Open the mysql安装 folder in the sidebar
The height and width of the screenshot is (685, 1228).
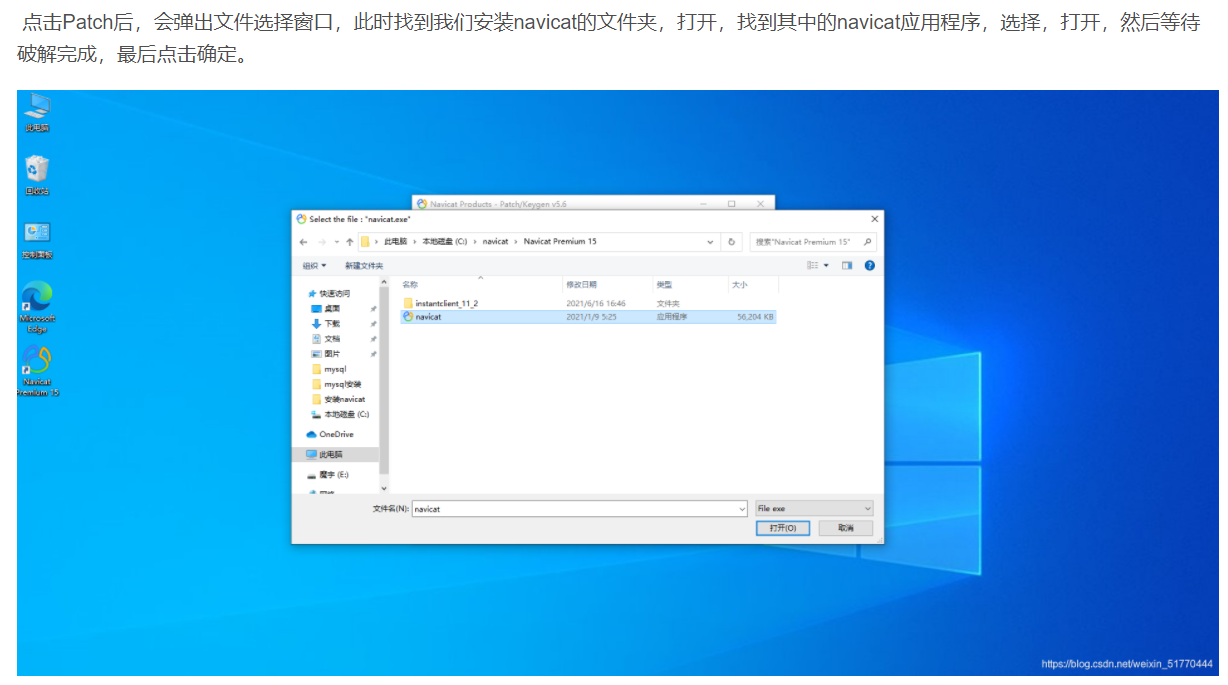(337, 384)
